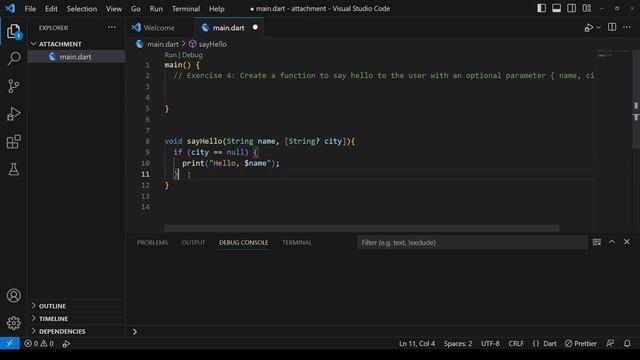Change encoding via UTF-8
640x360 pixels.
click(x=490, y=344)
